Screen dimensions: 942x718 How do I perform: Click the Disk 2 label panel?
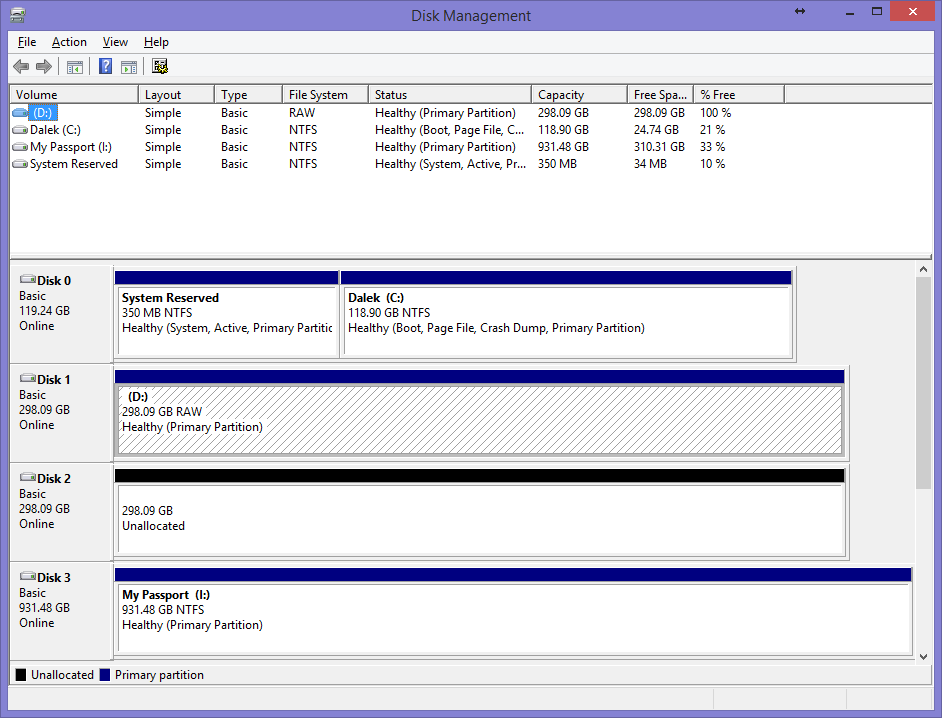coord(61,512)
